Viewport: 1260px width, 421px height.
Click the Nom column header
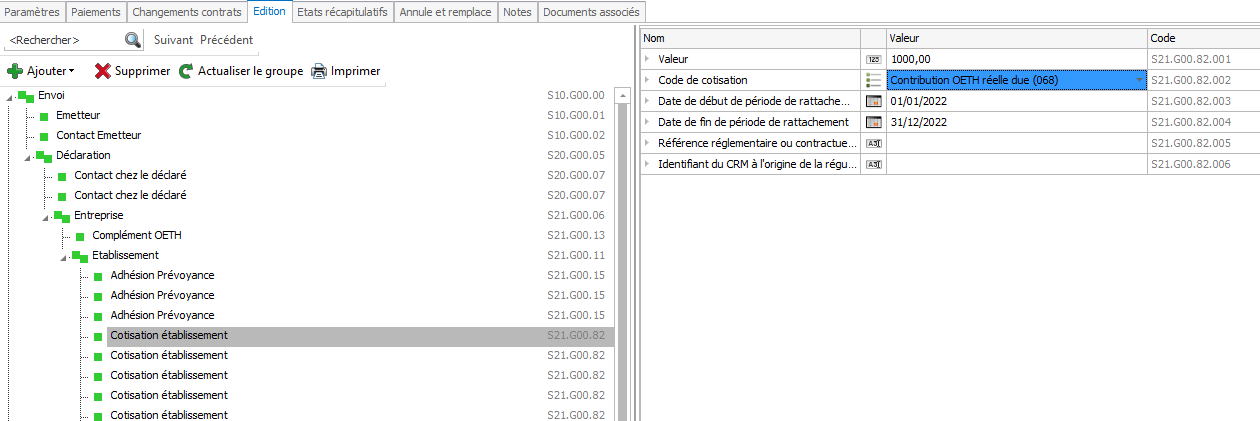tap(750, 38)
